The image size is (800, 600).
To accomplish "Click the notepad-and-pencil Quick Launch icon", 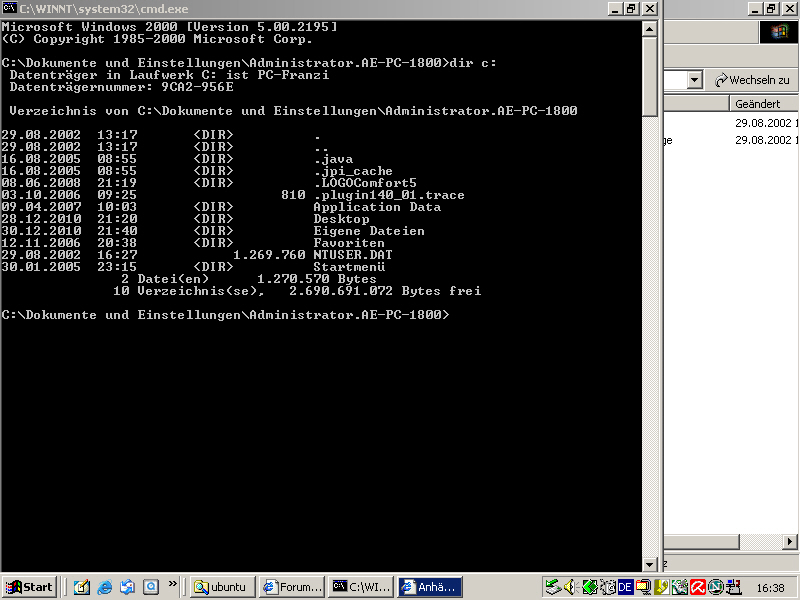I will point(82,587).
